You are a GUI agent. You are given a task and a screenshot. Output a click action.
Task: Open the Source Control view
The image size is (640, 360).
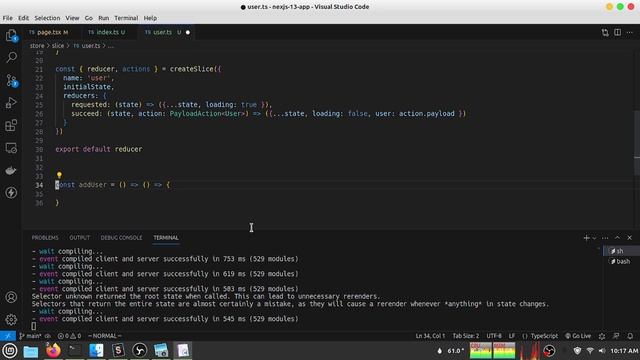(x=11, y=80)
